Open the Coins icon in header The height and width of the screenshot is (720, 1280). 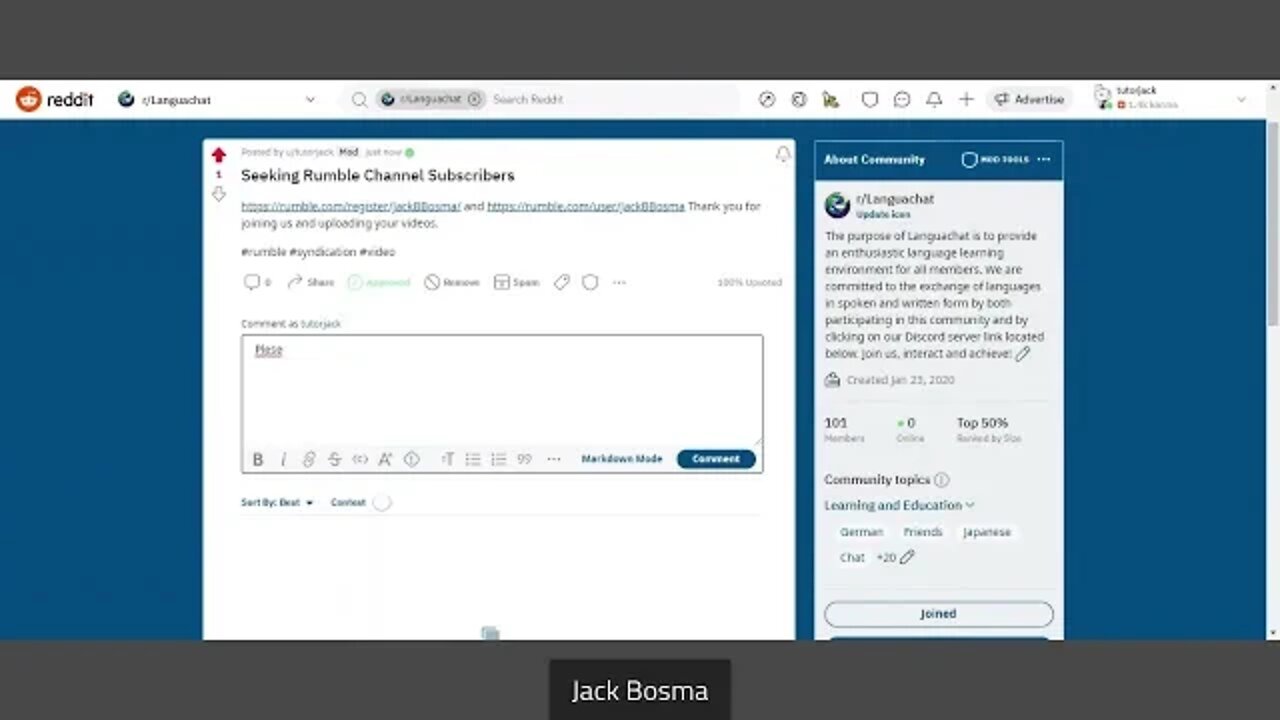tap(799, 99)
